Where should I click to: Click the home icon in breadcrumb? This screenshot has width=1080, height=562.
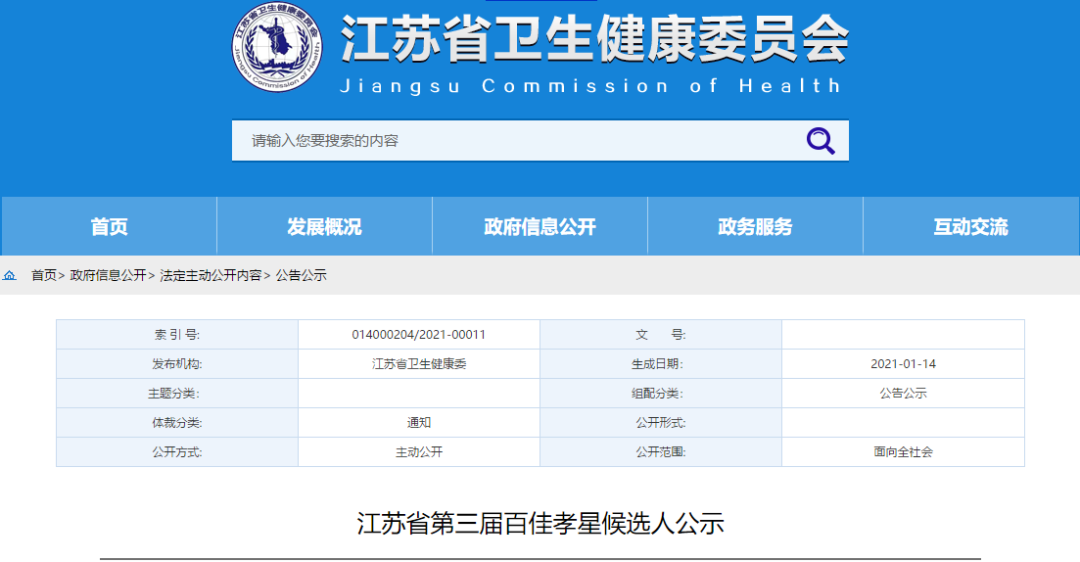[10, 275]
